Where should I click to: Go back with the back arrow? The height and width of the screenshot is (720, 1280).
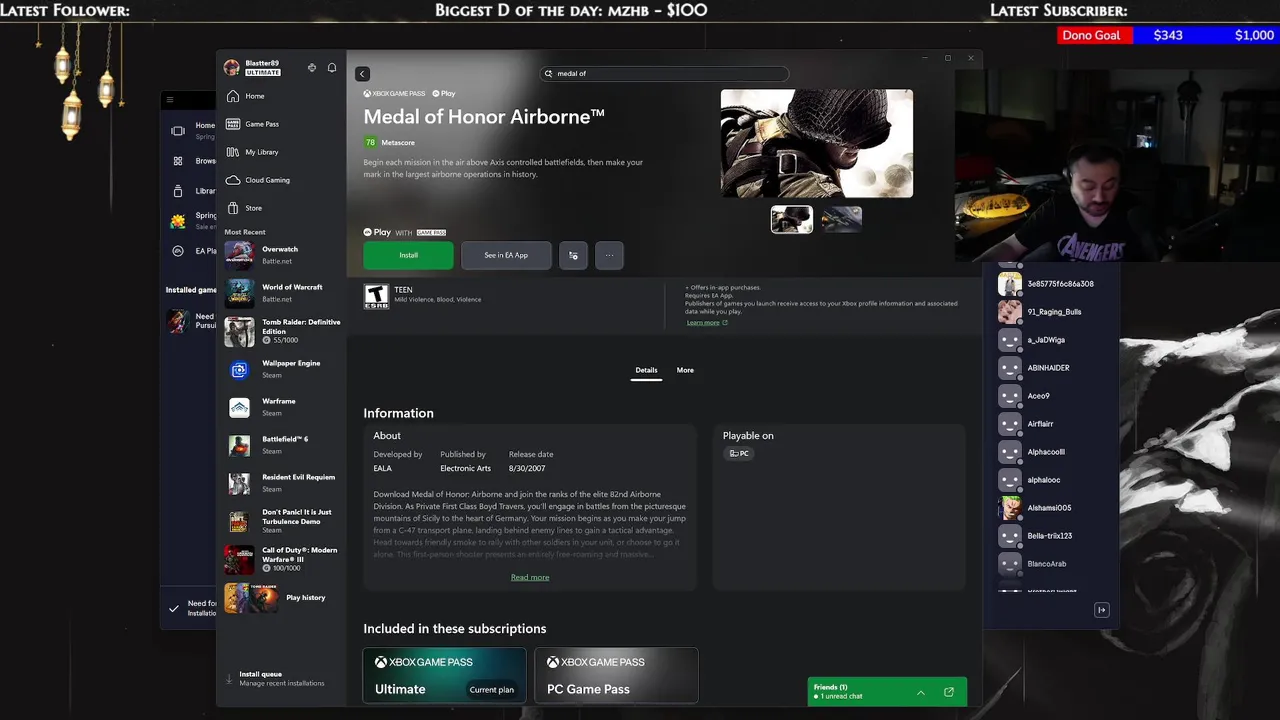coord(362,74)
